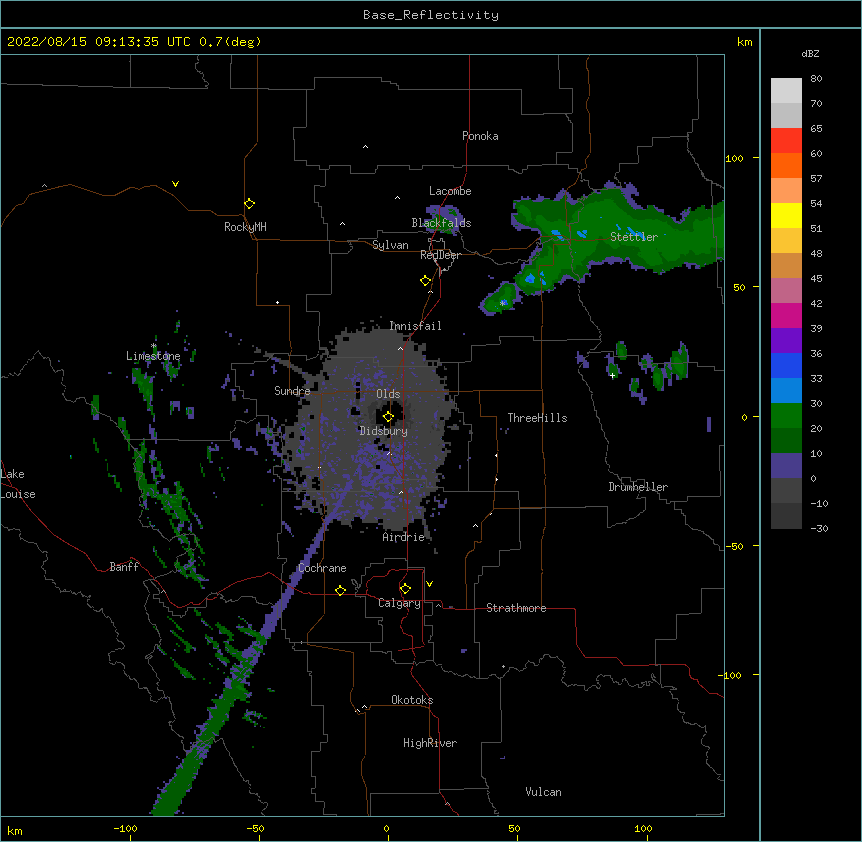Click the white plus marker in eastern green cells
This screenshot has width=862, height=842.
[612, 375]
